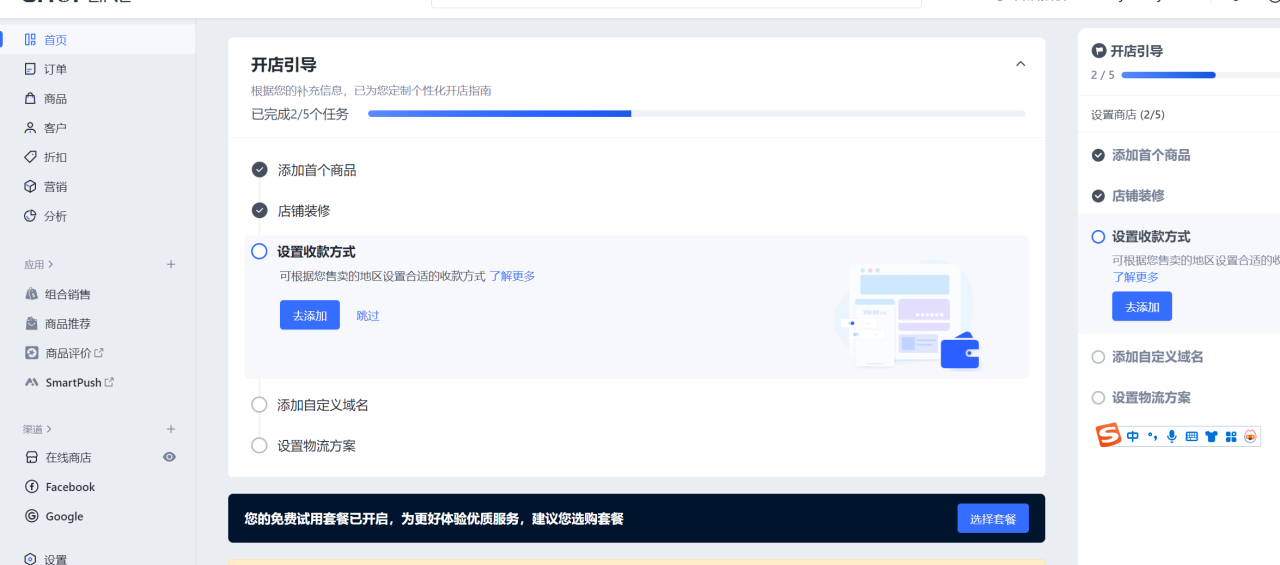The image size is (1280, 565).
Task: Open the Google channel icon
Action: [x=32, y=517]
